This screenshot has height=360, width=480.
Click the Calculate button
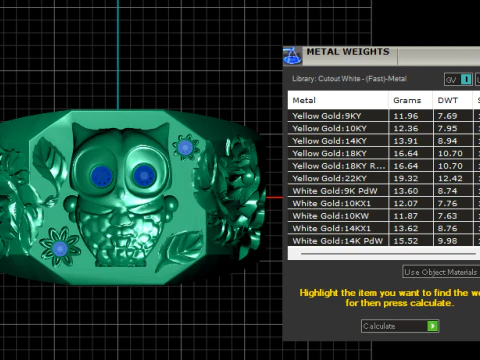click(x=400, y=326)
